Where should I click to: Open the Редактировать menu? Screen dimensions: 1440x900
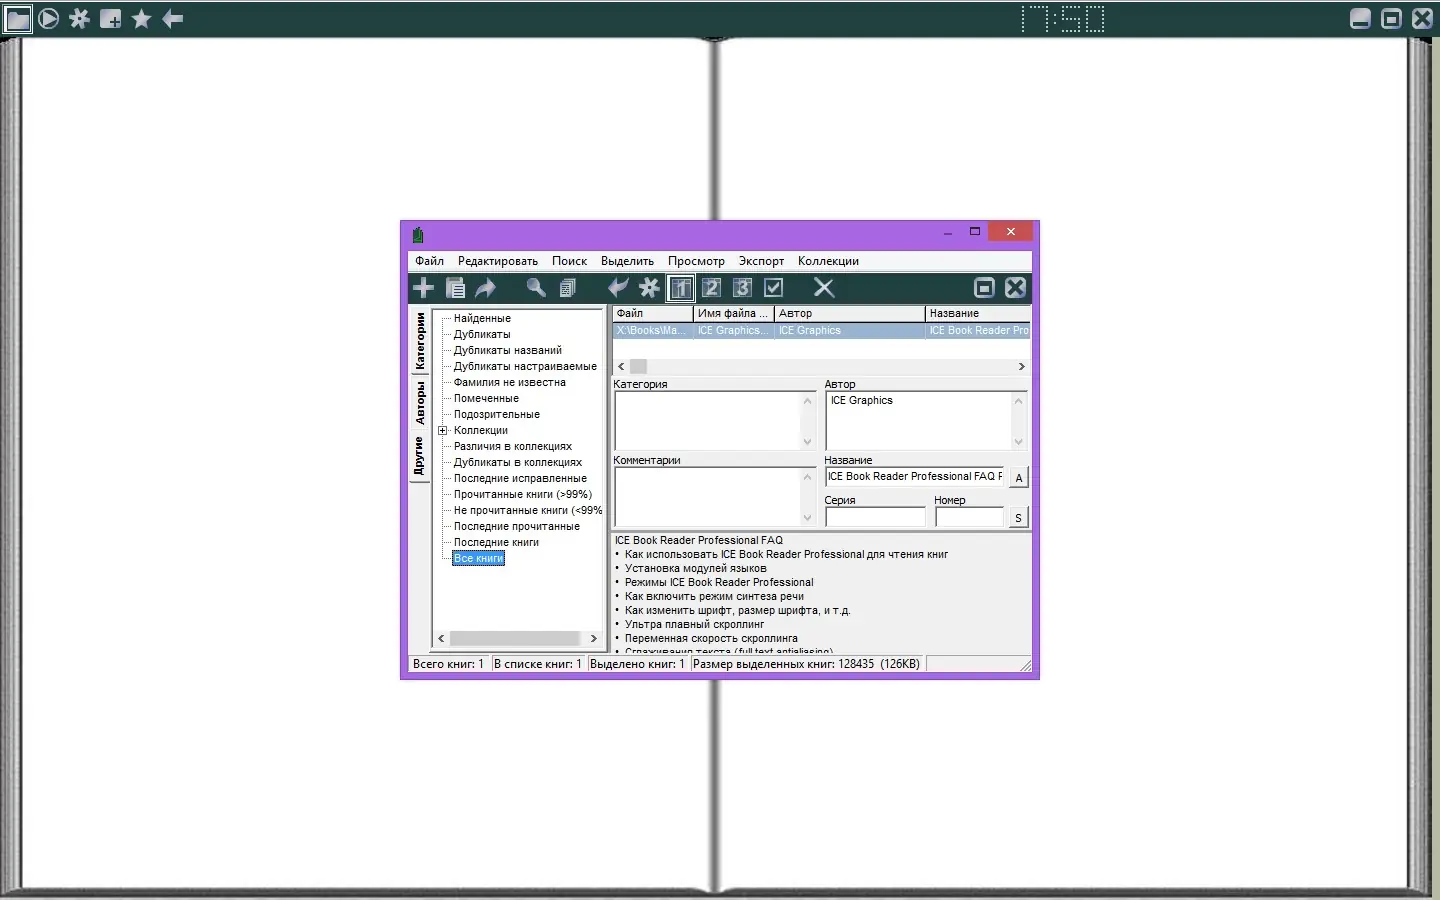498,261
